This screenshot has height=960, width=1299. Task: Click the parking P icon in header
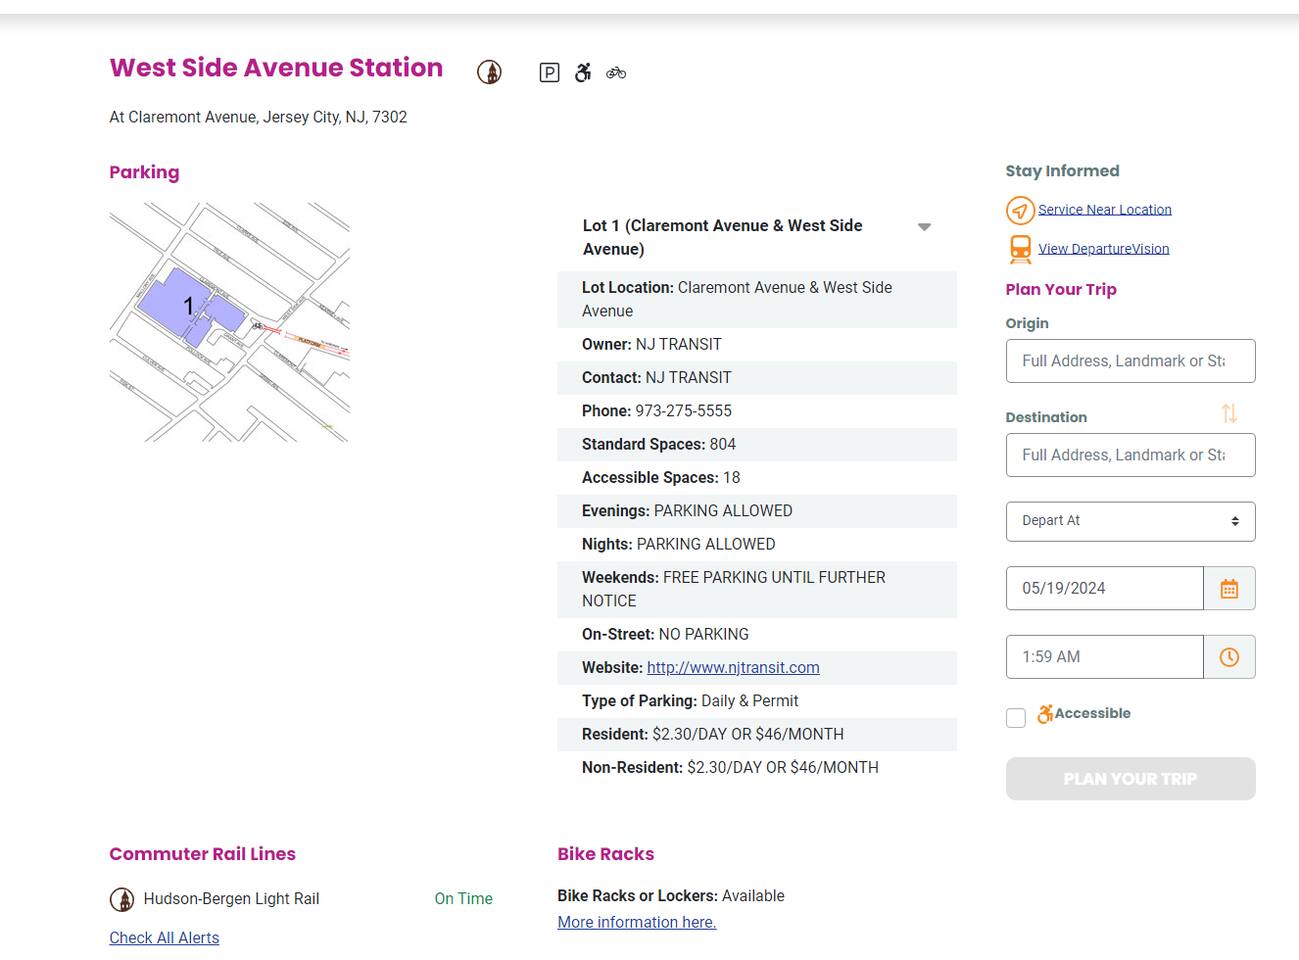[x=549, y=72]
